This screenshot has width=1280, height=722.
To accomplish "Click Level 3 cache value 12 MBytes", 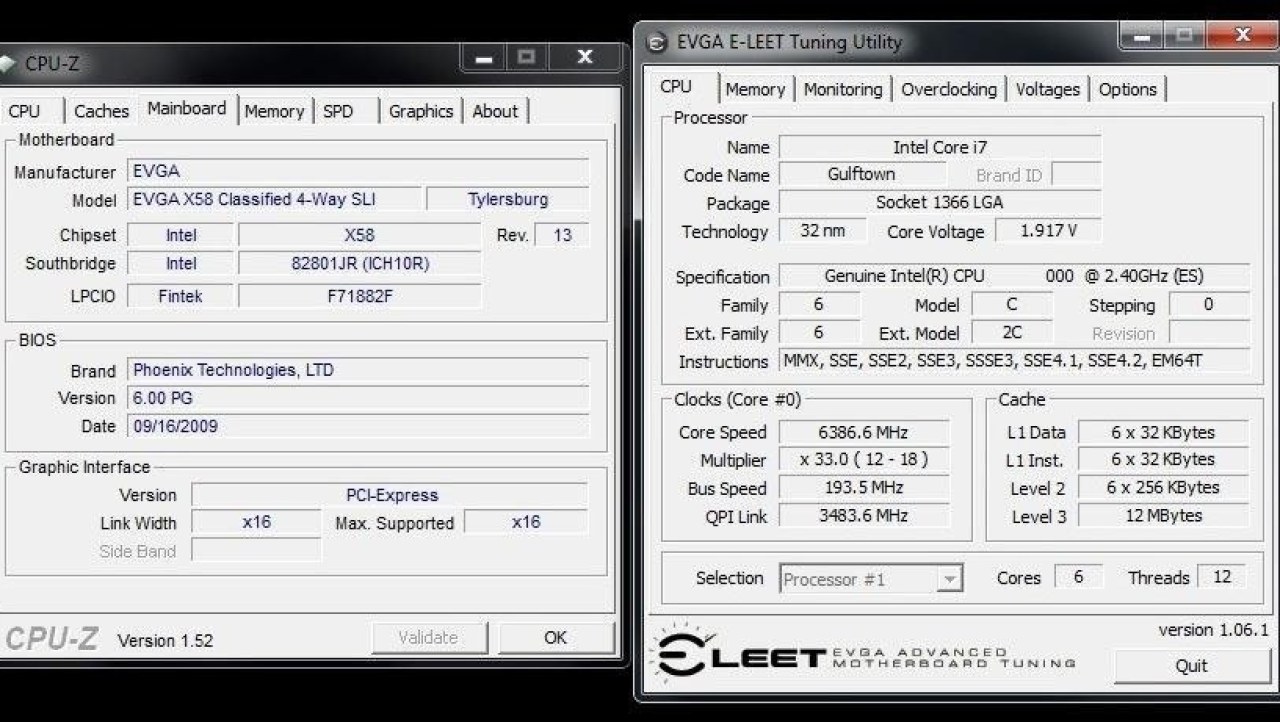I will pyautogui.click(x=1163, y=516).
